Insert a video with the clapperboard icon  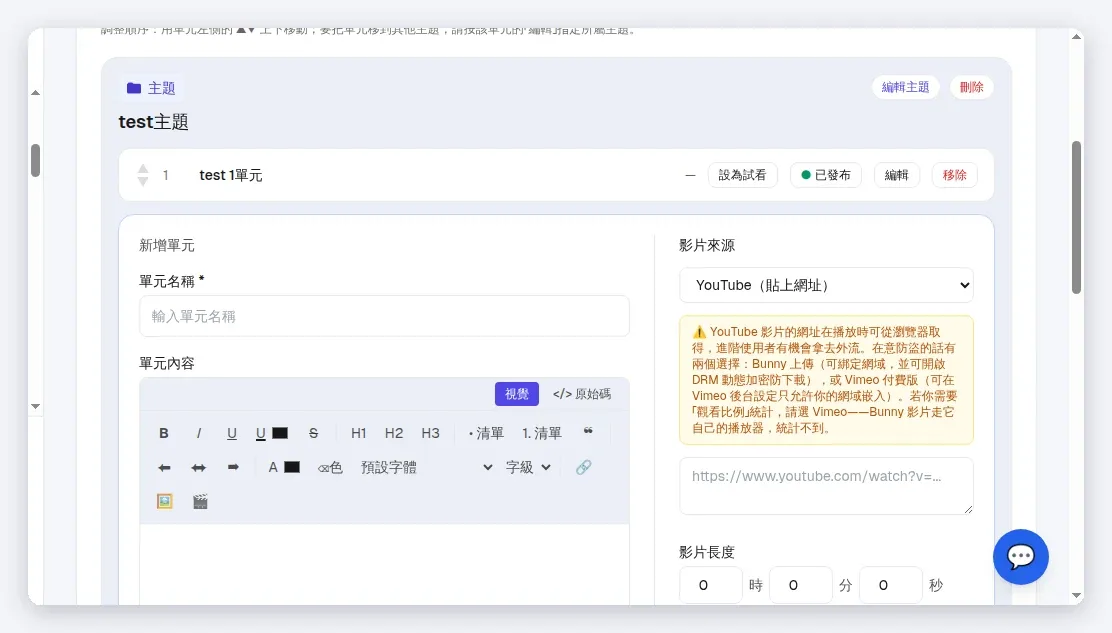point(200,501)
